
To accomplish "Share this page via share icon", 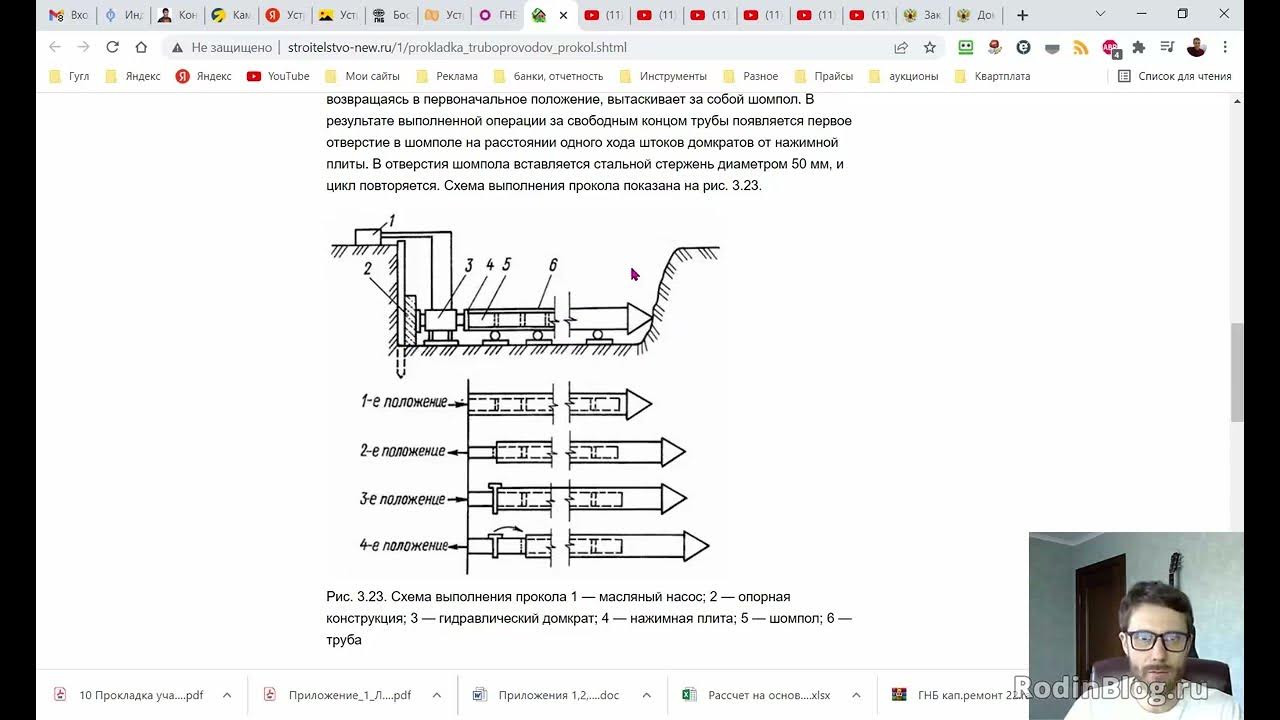I will point(901,47).
